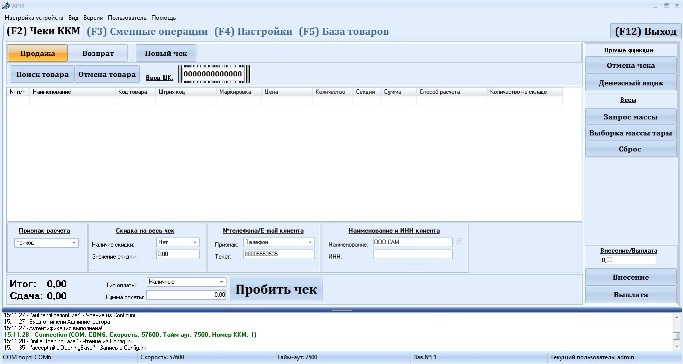
Task: Expand the Наличие скидки dropdown
Action: [178, 242]
